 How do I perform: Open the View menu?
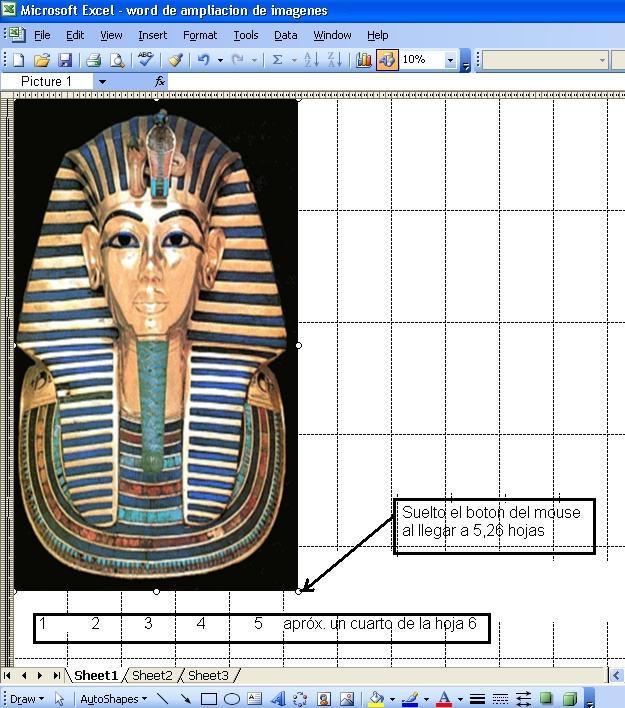point(111,35)
